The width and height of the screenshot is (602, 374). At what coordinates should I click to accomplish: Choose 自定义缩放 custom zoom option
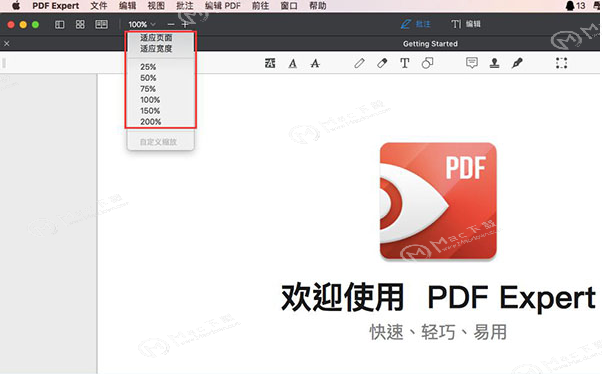(x=158, y=142)
